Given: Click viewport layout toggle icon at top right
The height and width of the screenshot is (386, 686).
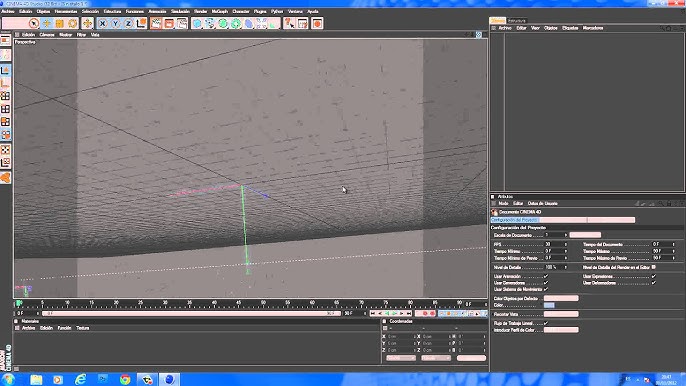Looking at the screenshot, I should 479,35.
